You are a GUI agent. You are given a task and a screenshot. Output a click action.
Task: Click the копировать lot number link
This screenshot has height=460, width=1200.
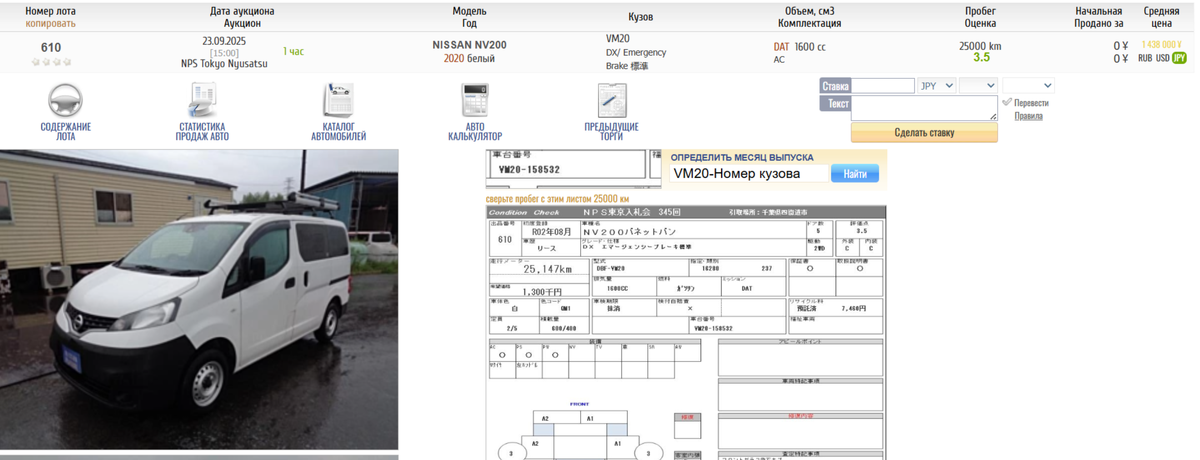pyautogui.click(x=51, y=23)
